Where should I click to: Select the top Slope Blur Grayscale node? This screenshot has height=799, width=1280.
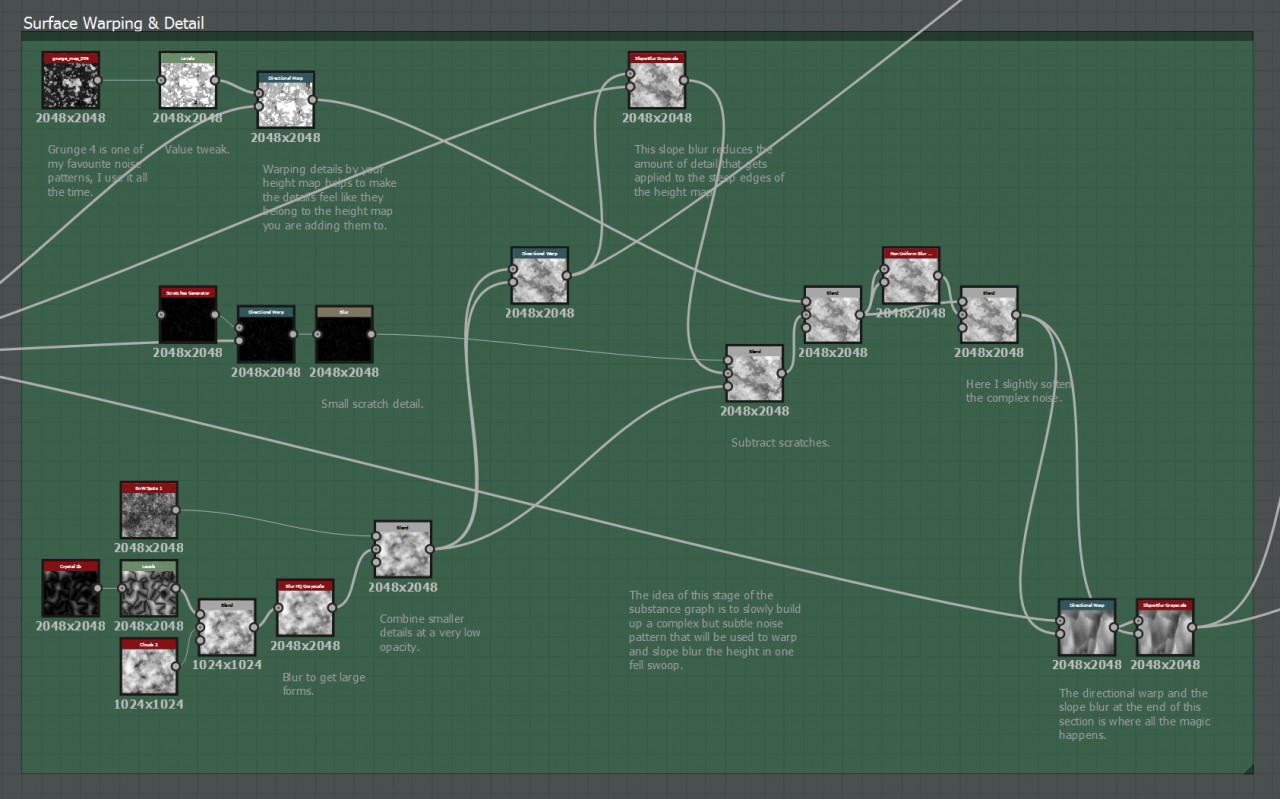click(x=657, y=81)
